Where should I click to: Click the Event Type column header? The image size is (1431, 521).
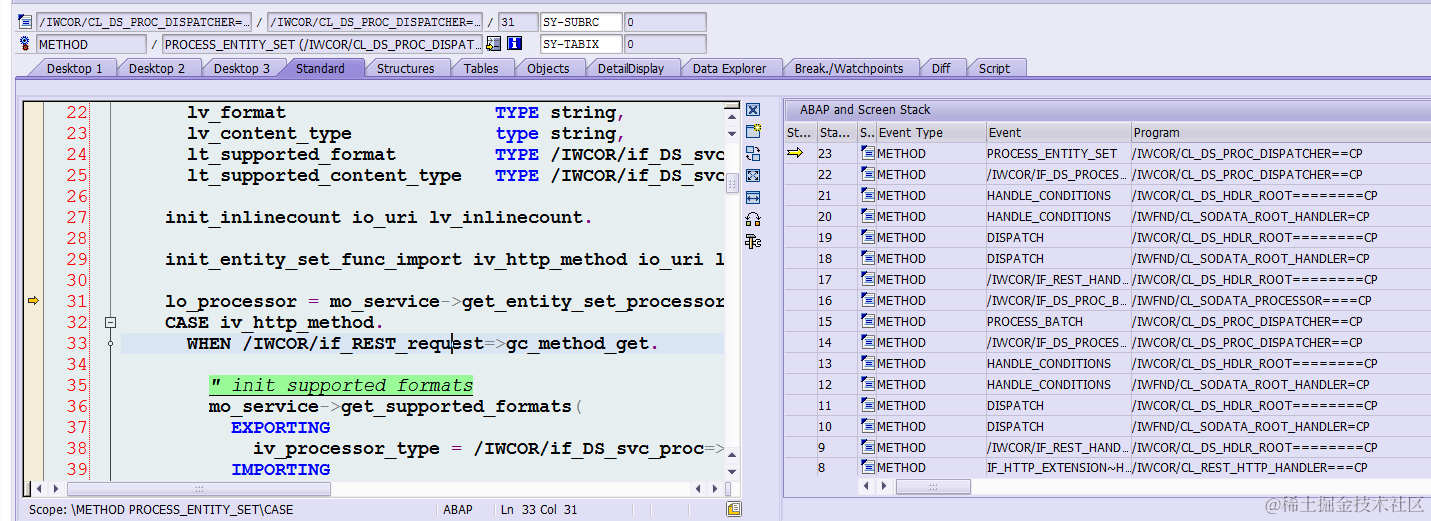point(931,132)
